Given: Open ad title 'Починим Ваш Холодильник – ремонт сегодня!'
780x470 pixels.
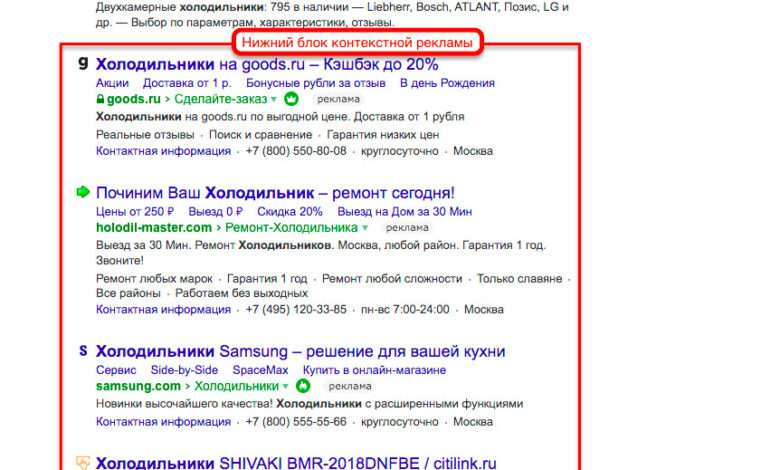Looking at the screenshot, I should point(275,192).
